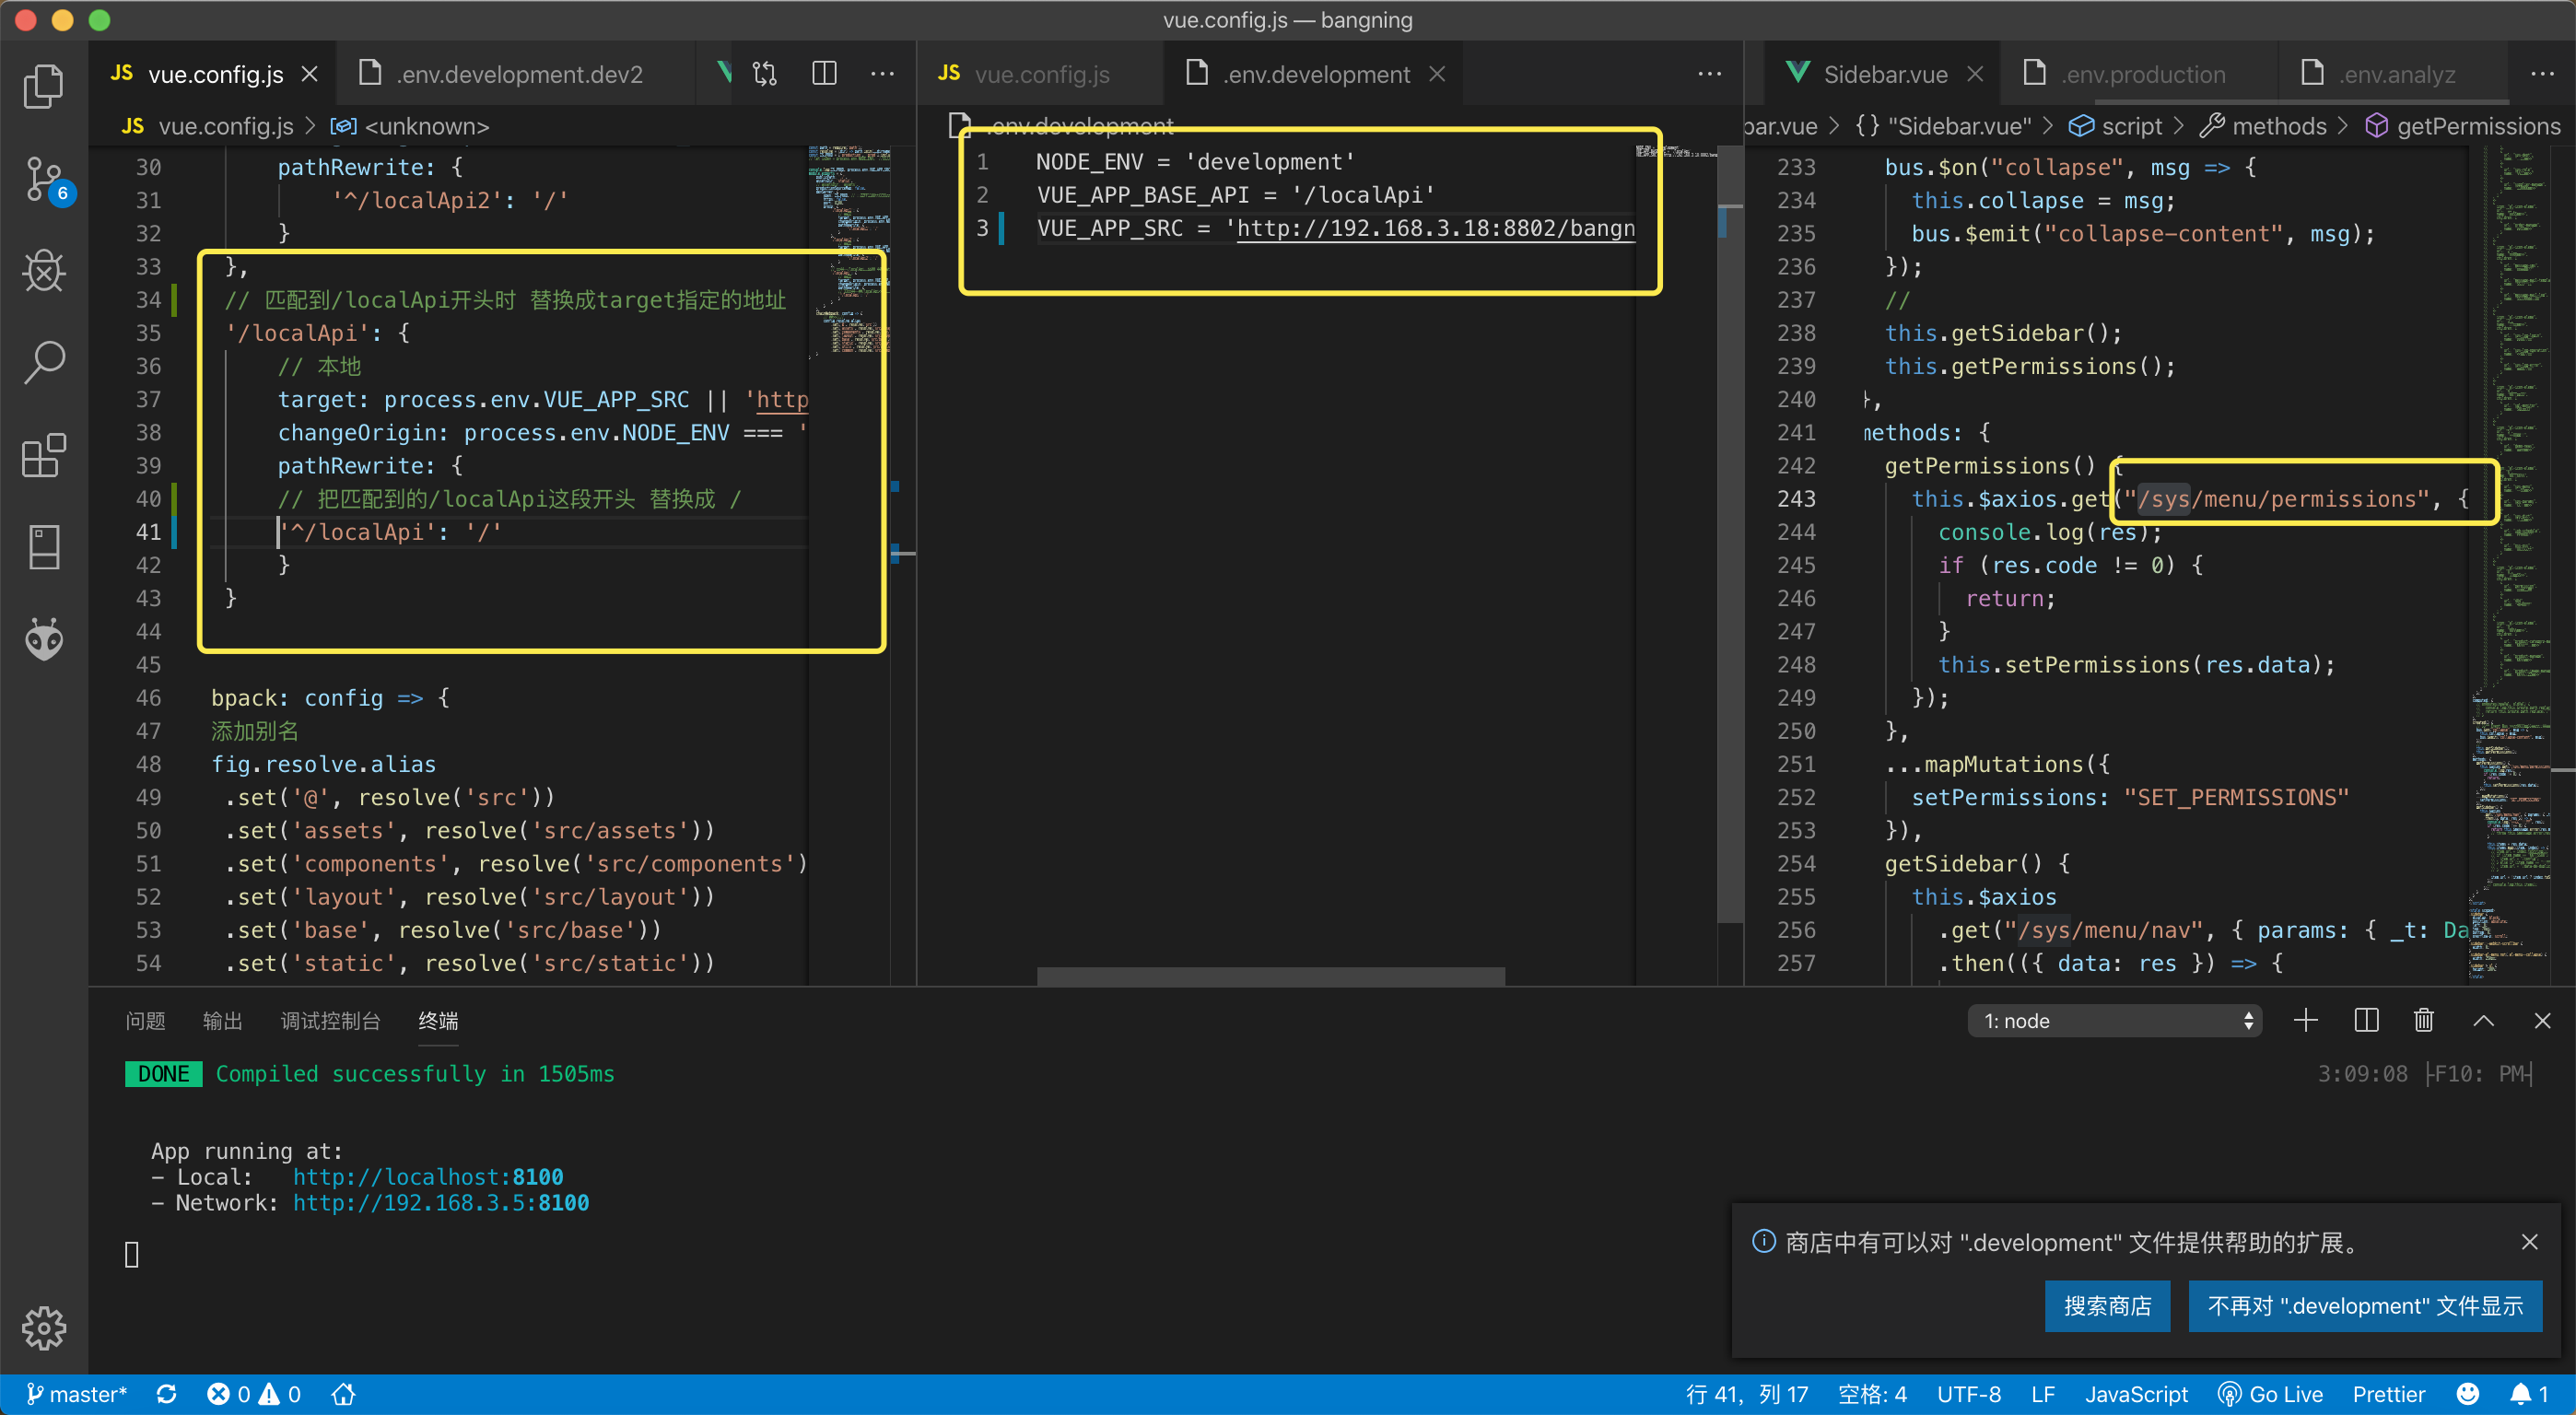This screenshot has height=1415, width=2576.
Task: Split the left editor to the right
Action: [824, 74]
